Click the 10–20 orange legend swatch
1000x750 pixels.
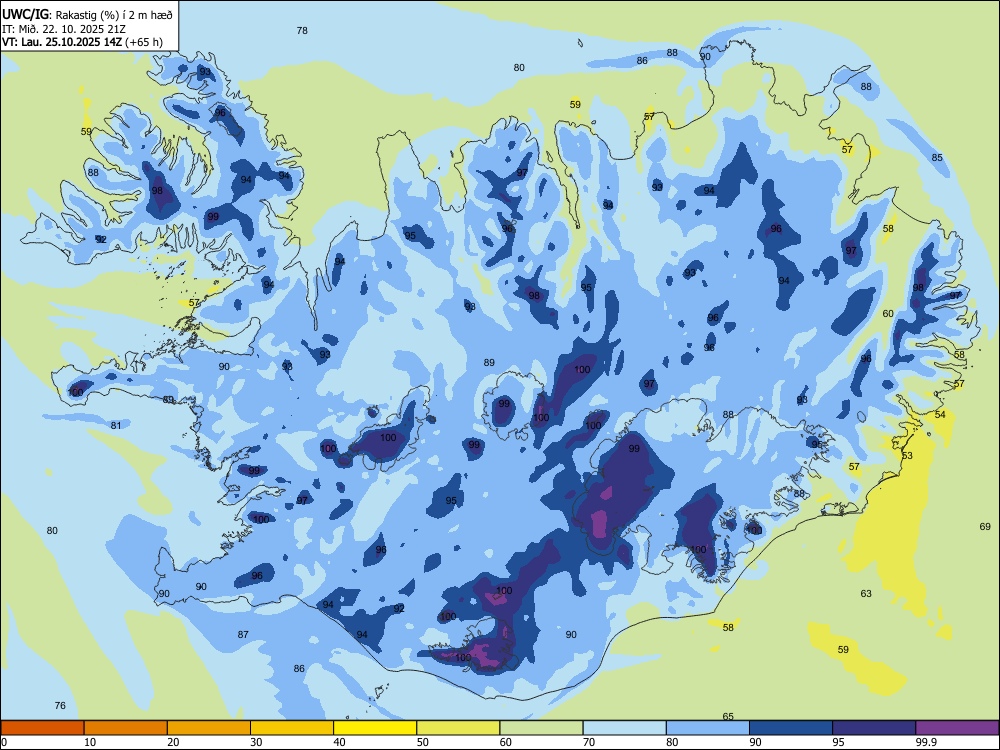click(126, 728)
